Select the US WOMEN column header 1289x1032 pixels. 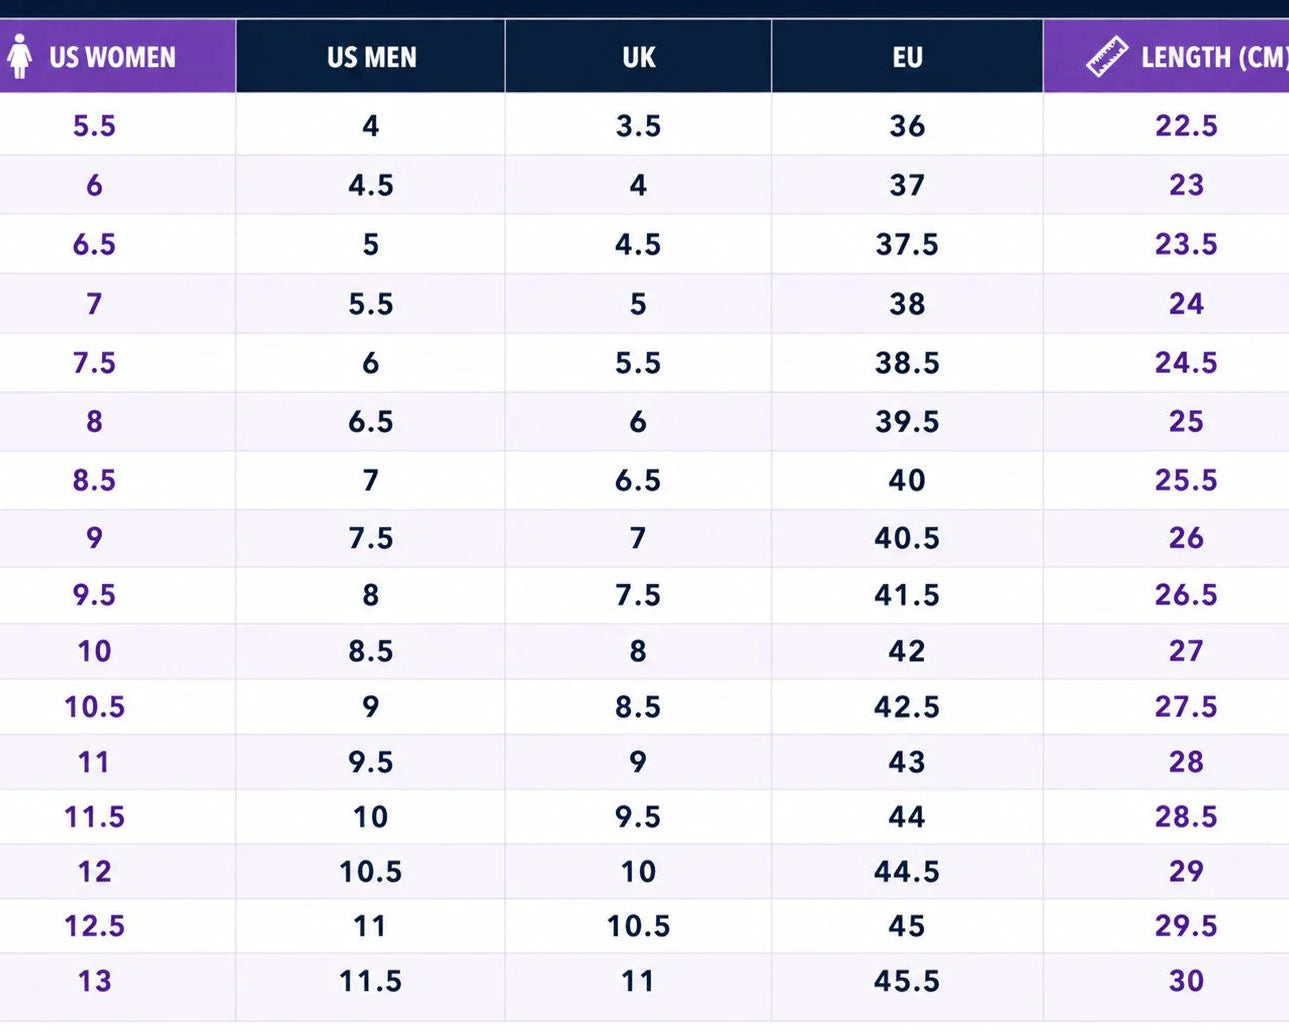point(117,57)
